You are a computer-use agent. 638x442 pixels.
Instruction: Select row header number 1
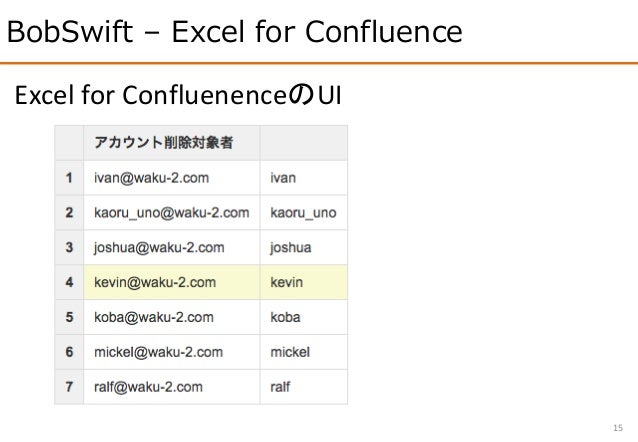69,178
